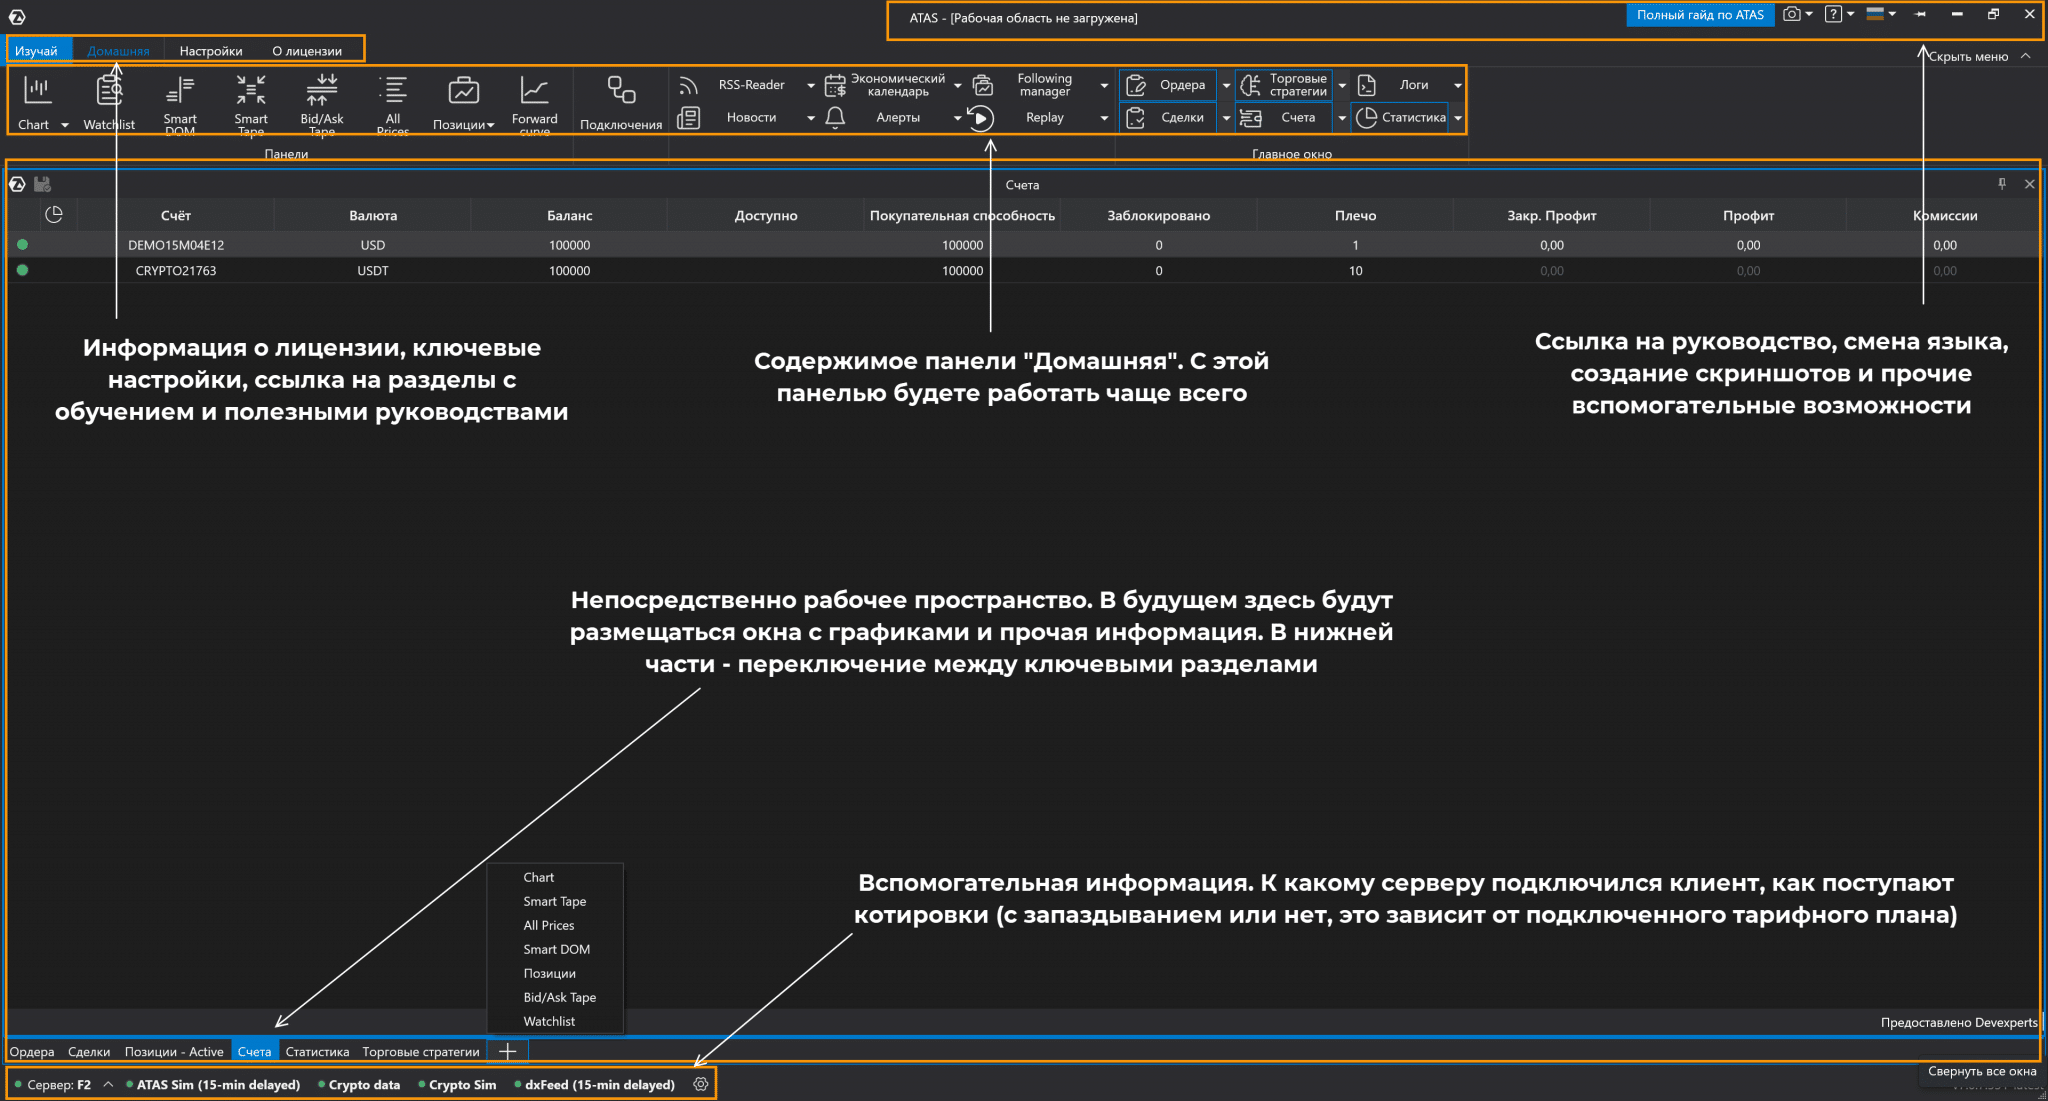The width and height of the screenshot is (2048, 1101).
Task: Open the language flag dropdown
Action: coord(1881,14)
